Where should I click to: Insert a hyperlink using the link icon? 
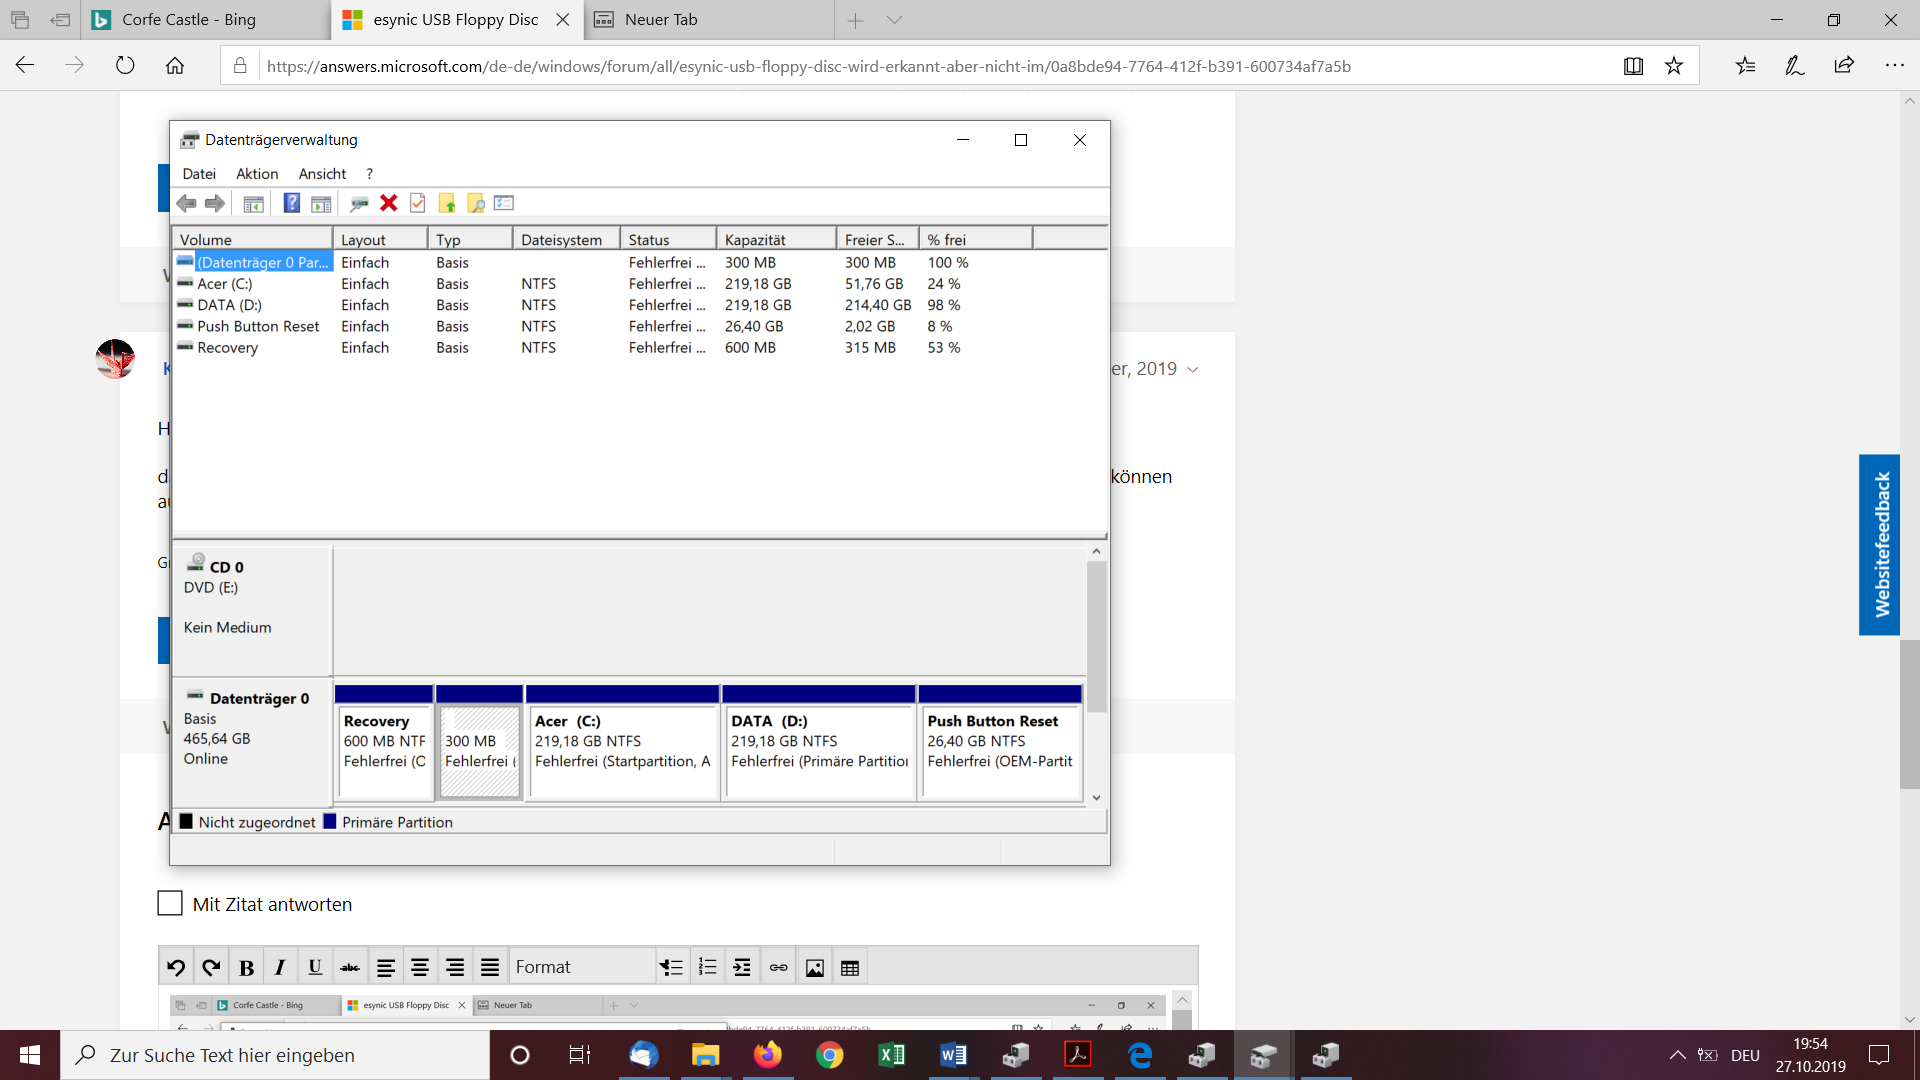click(778, 967)
